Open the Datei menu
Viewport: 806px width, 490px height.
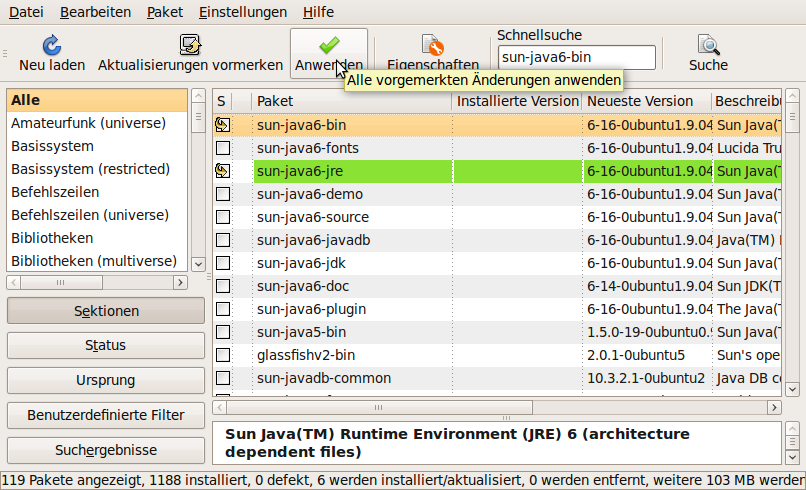pos(26,12)
